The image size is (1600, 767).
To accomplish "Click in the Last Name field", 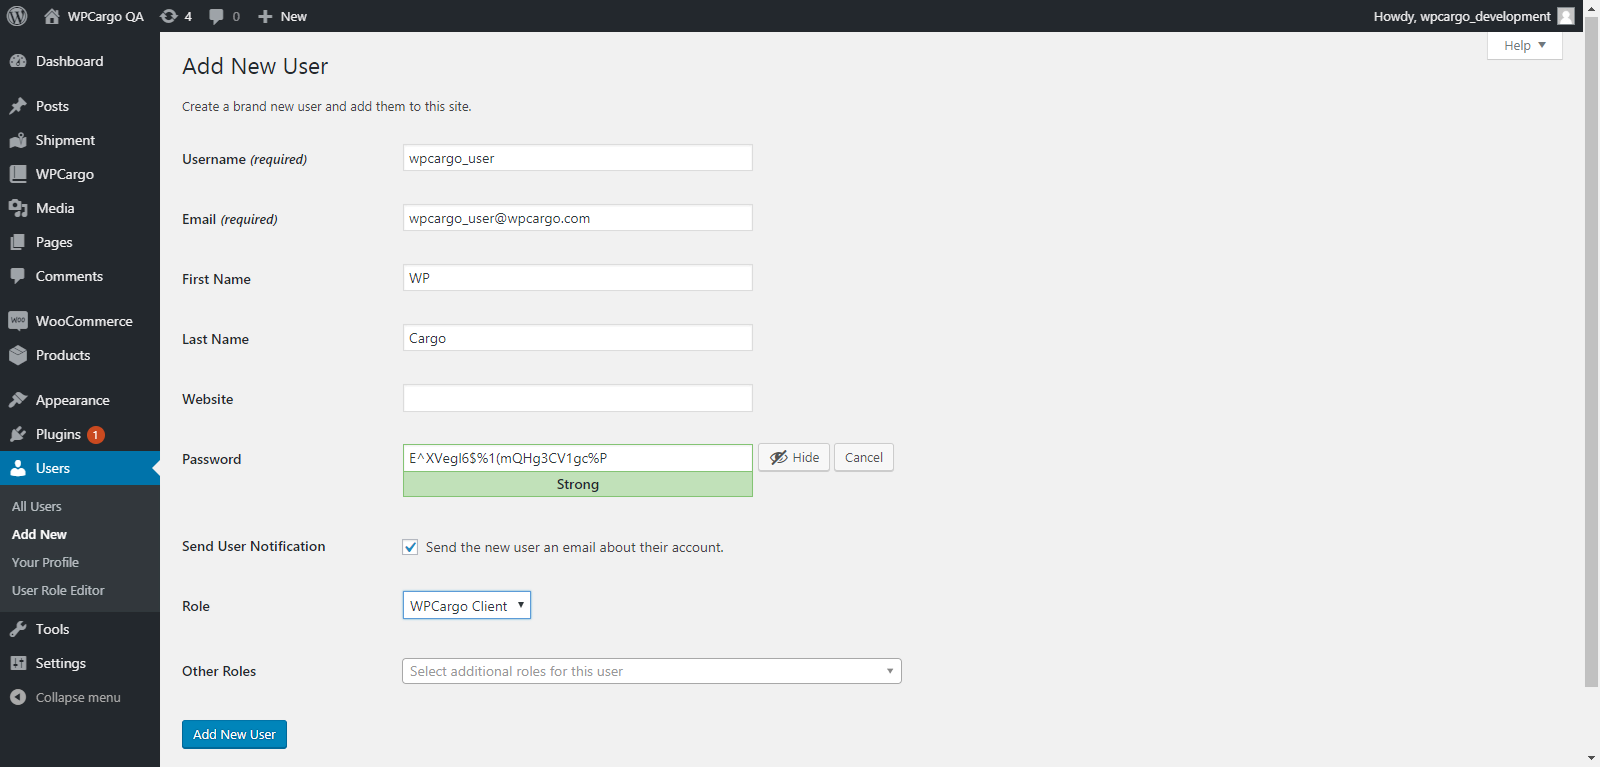I will [578, 338].
